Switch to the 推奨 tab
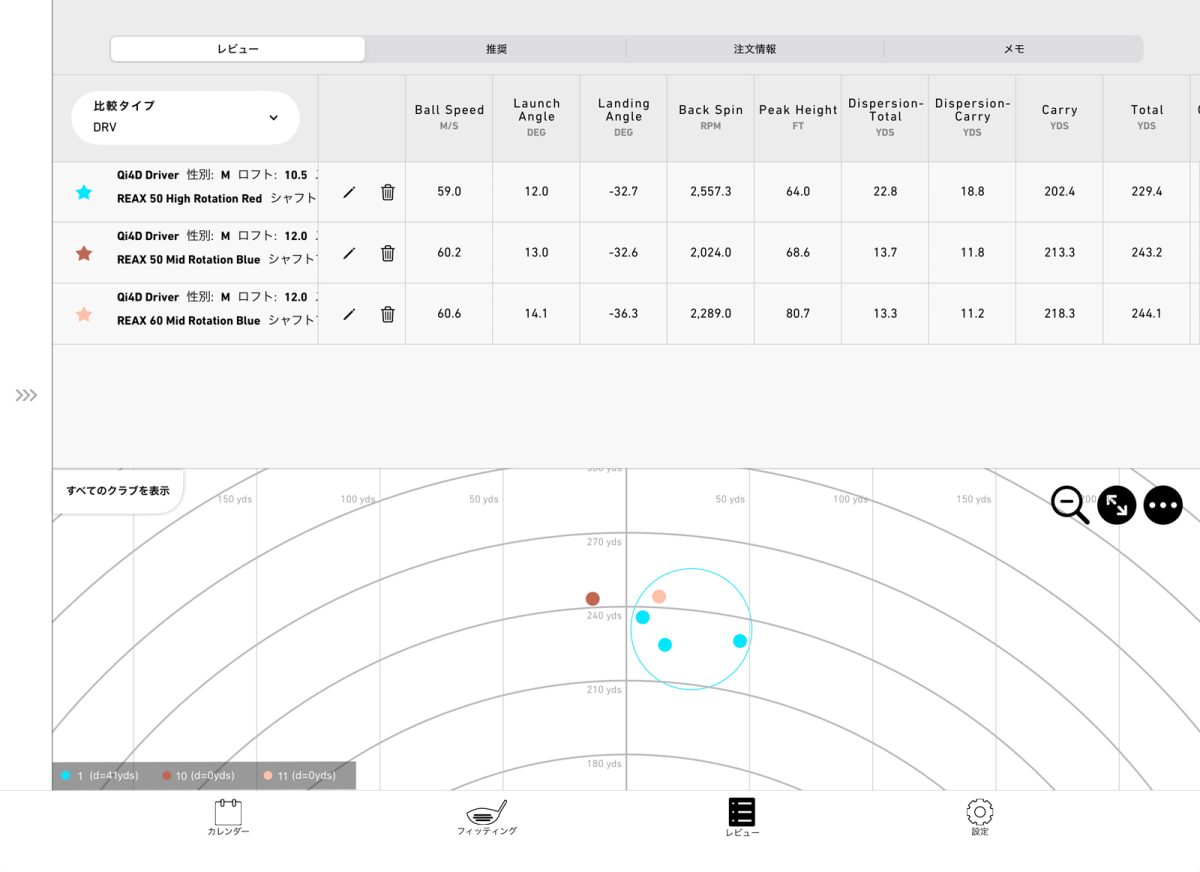This screenshot has height=872, width=1200. click(x=496, y=49)
